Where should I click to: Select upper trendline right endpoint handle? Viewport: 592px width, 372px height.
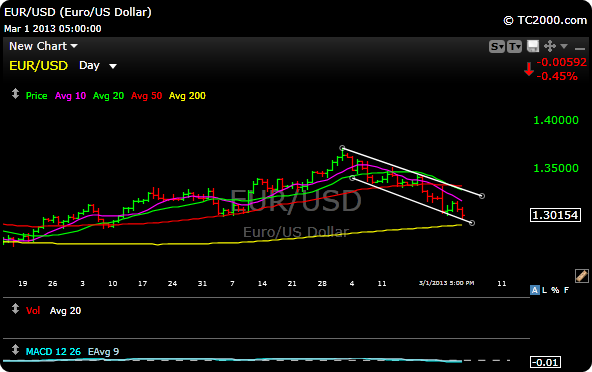(x=482, y=196)
